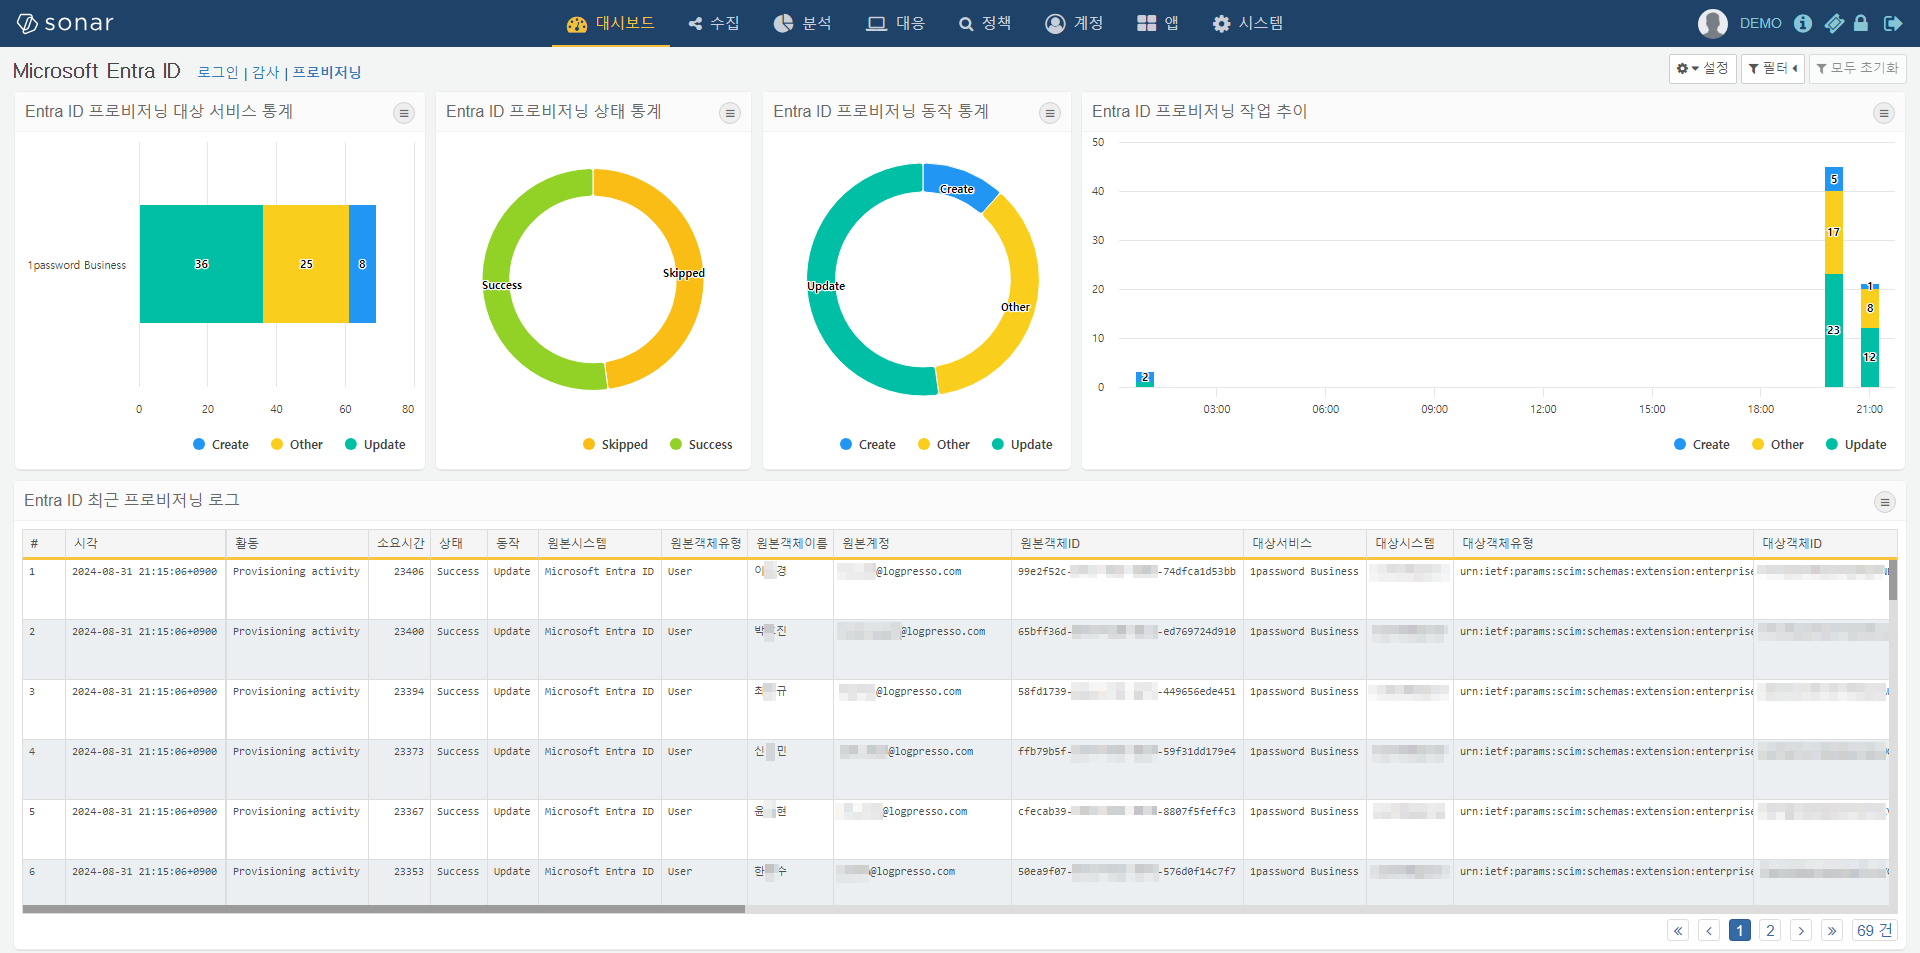Open menu of 대상 서비스 통계 widget

point(404,113)
